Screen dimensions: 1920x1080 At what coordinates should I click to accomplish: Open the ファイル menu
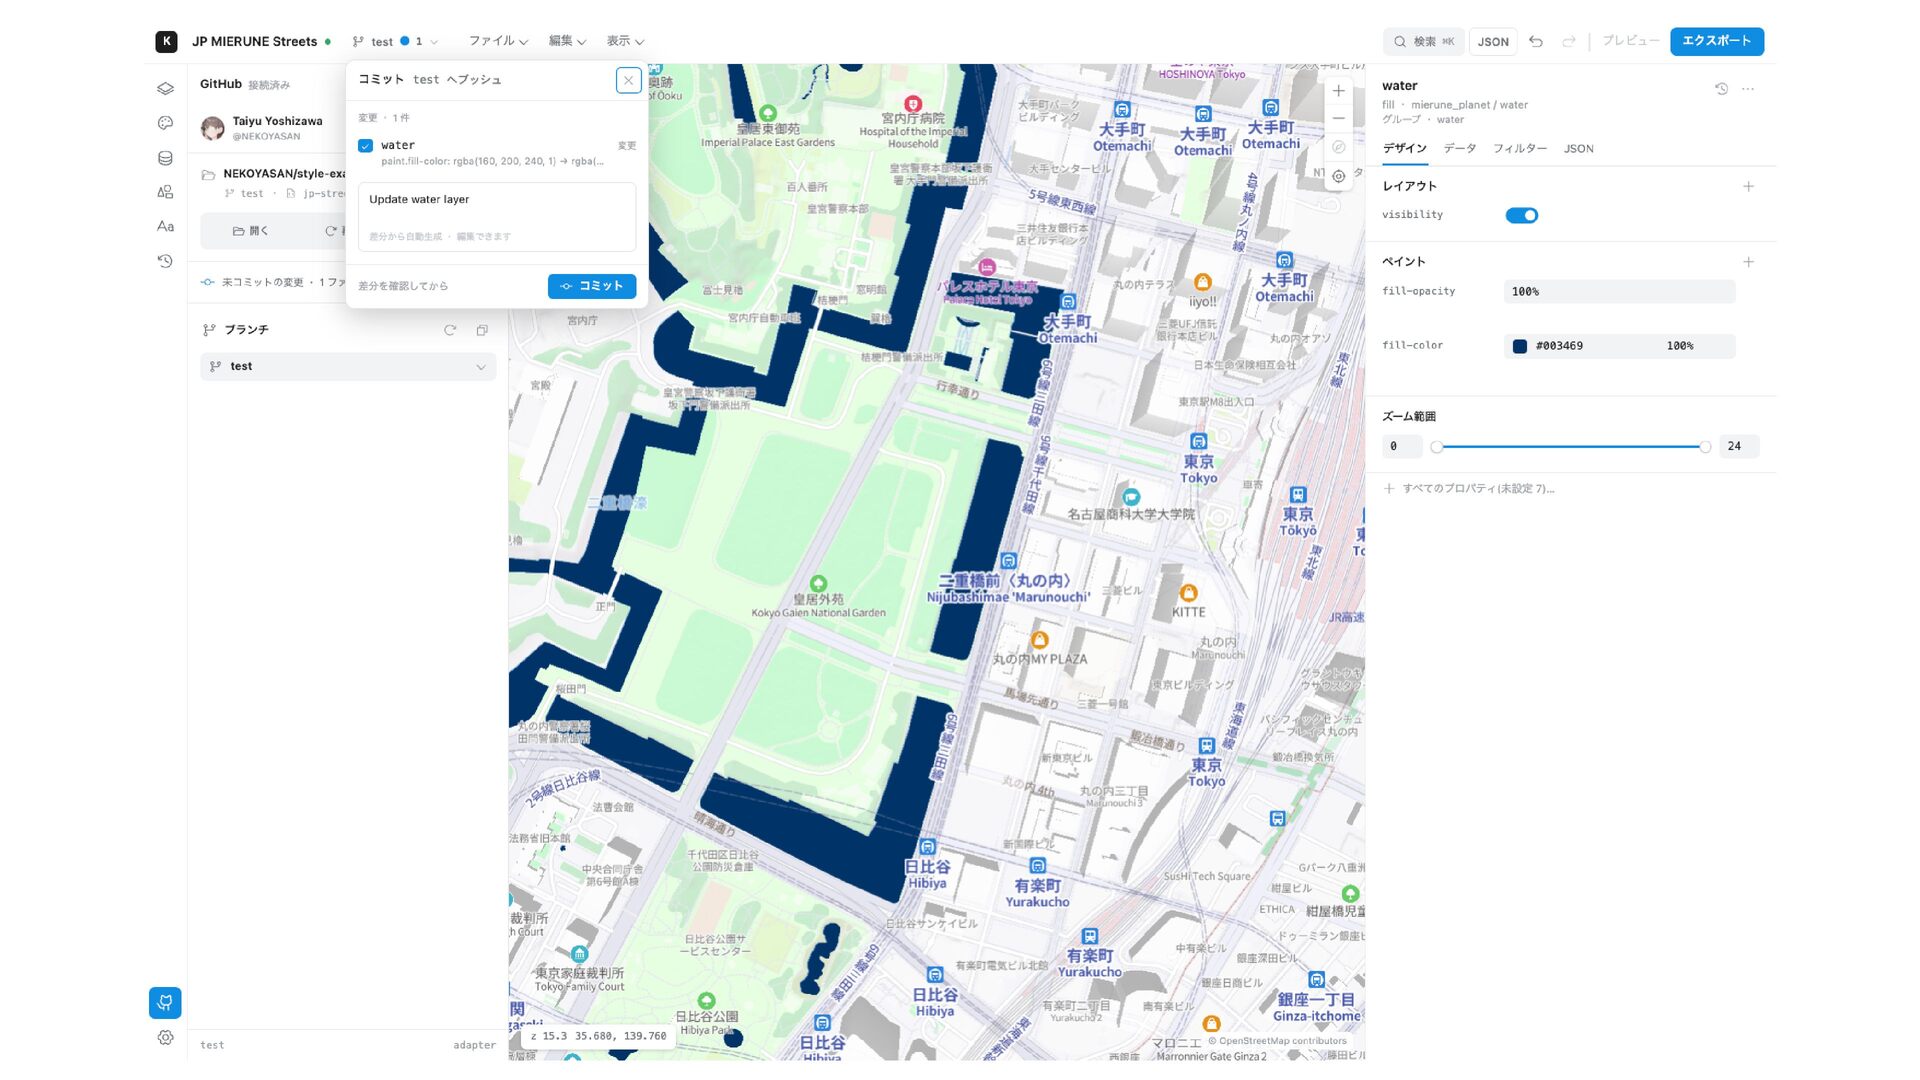pos(498,41)
